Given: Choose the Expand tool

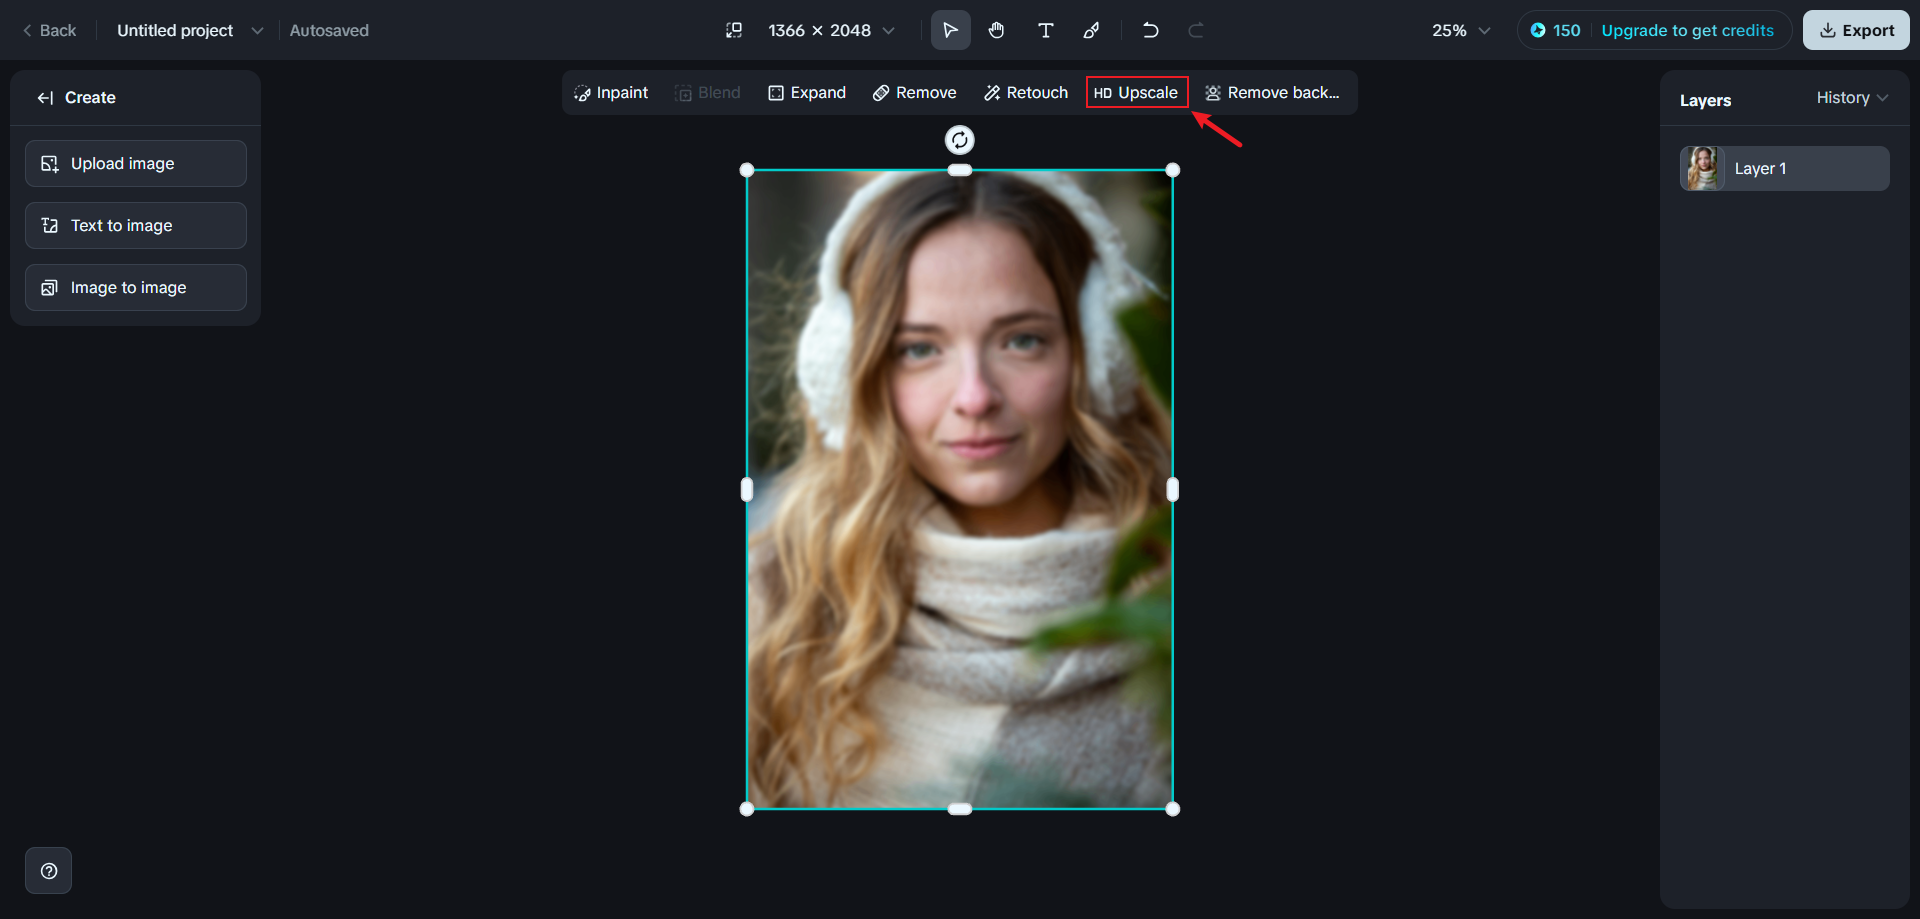Looking at the screenshot, I should [807, 93].
